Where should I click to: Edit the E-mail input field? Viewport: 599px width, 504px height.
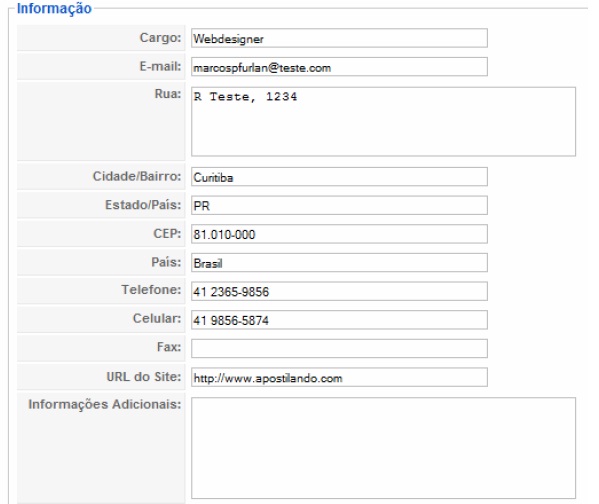339,67
